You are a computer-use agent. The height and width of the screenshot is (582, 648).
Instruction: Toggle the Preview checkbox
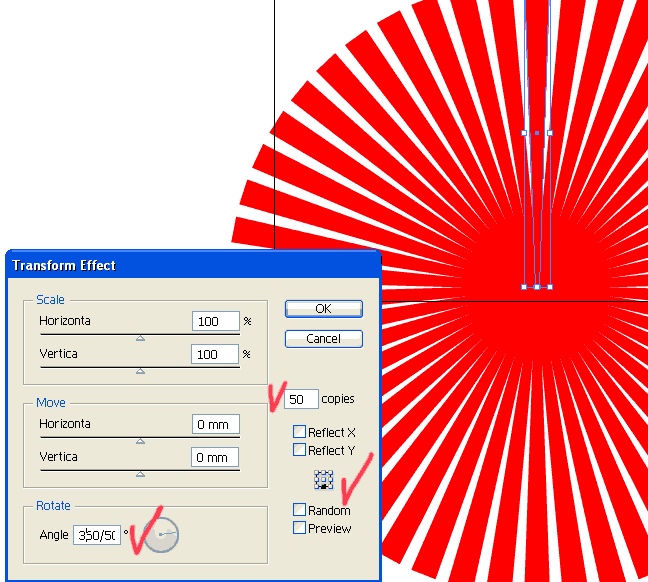point(299,527)
